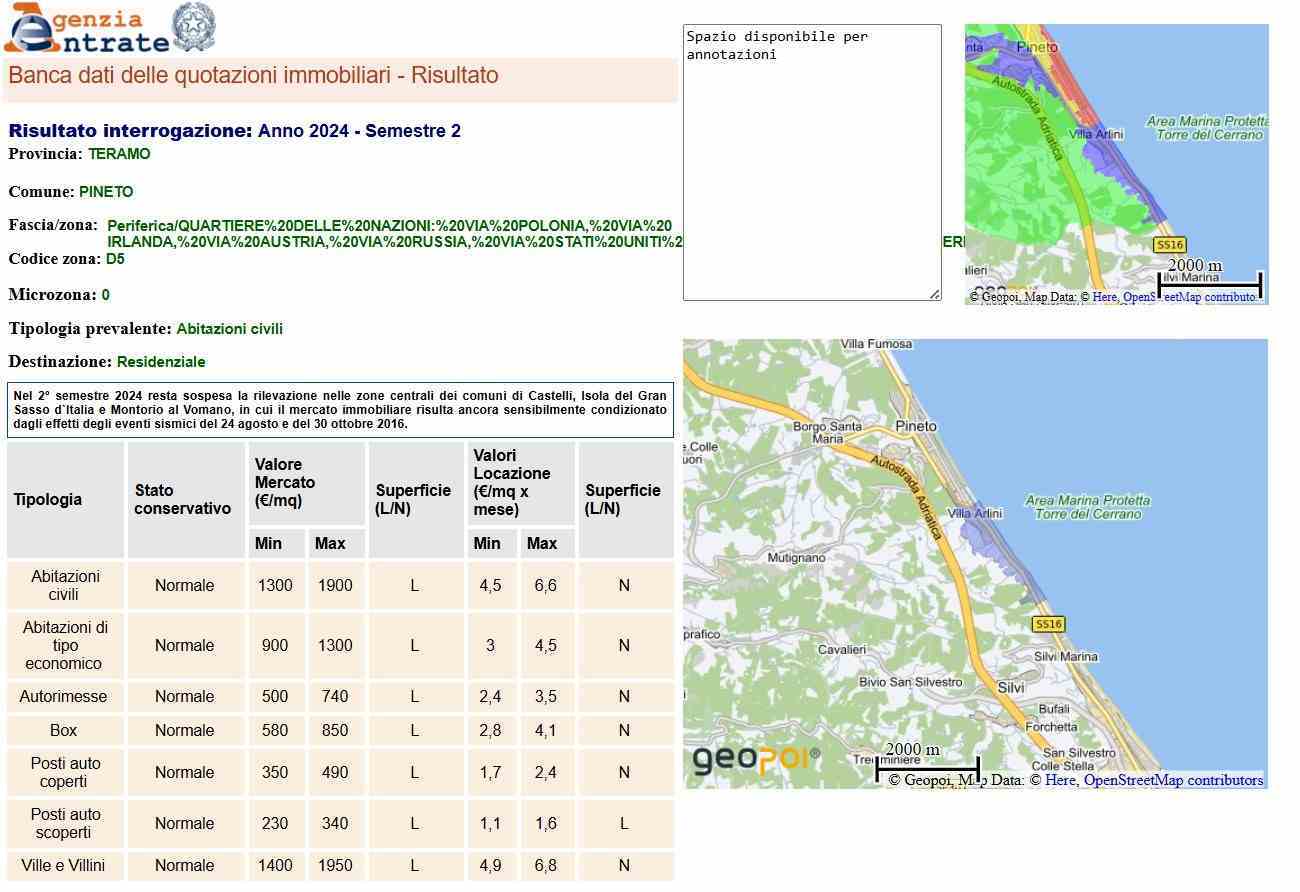This screenshot has height=892, width=1300.
Task: Click the Italian Republic emblem
Action: pyautogui.click(x=194, y=27)
